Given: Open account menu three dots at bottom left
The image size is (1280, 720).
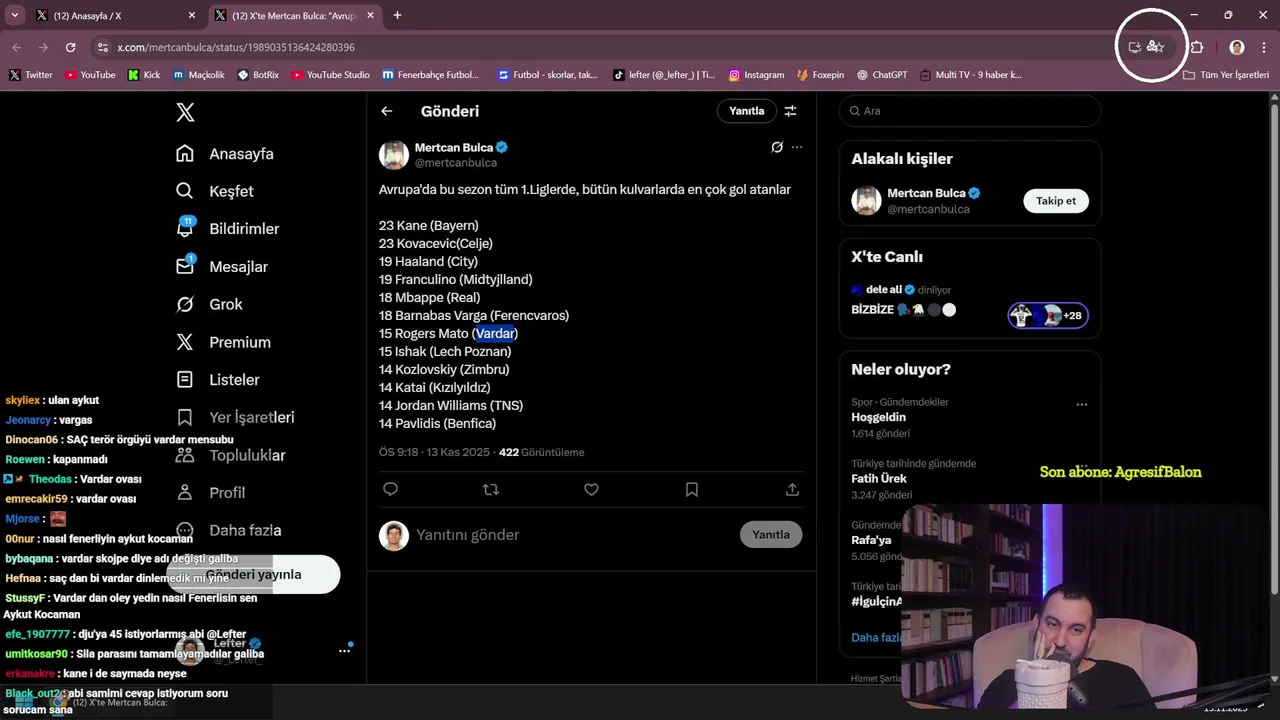Looking at the screenshot, I should coord(344,650).
